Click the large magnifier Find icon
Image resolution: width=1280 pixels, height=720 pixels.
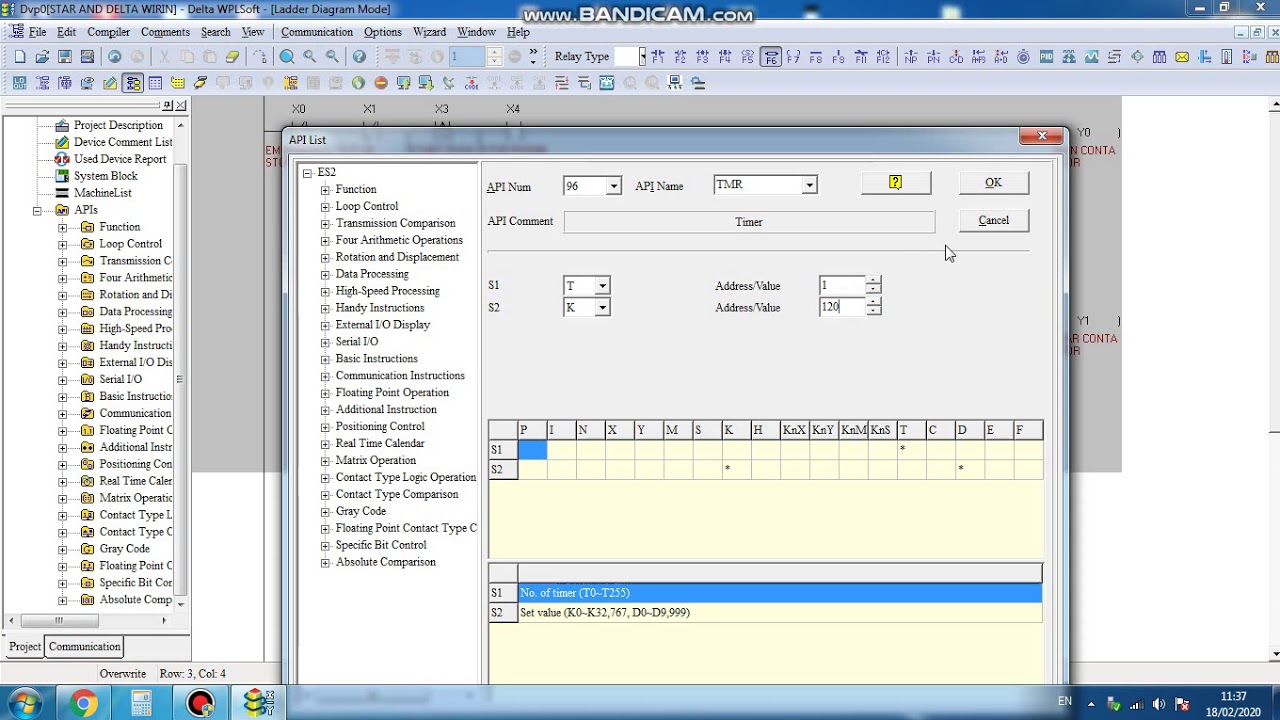[287, 57]
